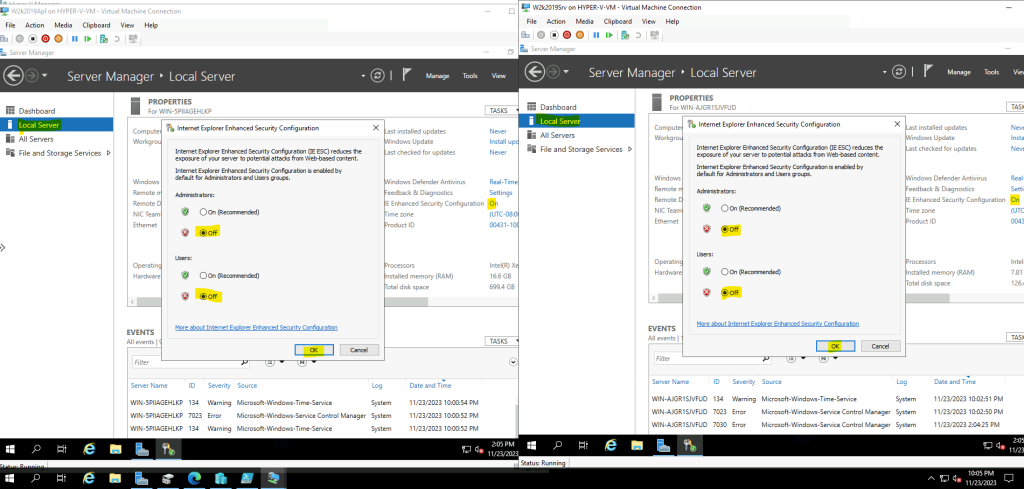Open breadcrumb dropdown beside Refresh in W2k2019Apl
1024x489 pixels.
click(364, 76)
